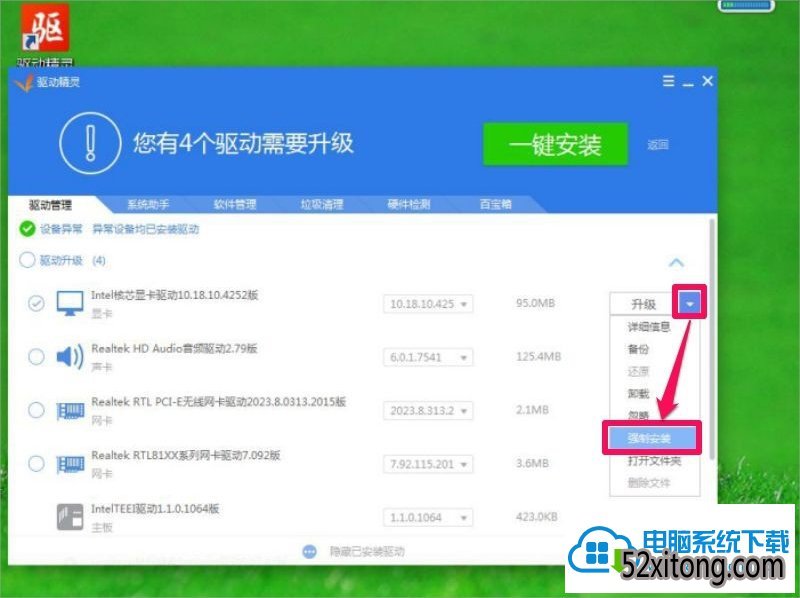Choose 卸载 from the dropdown menu

click(638, 393)
